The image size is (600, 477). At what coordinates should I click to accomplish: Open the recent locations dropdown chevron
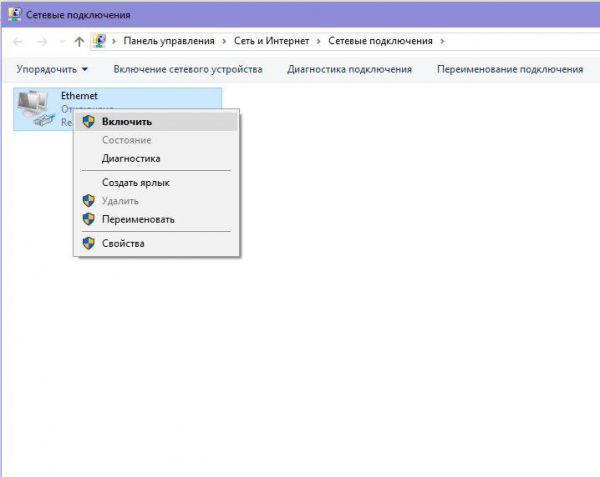(x=62, y=41)
